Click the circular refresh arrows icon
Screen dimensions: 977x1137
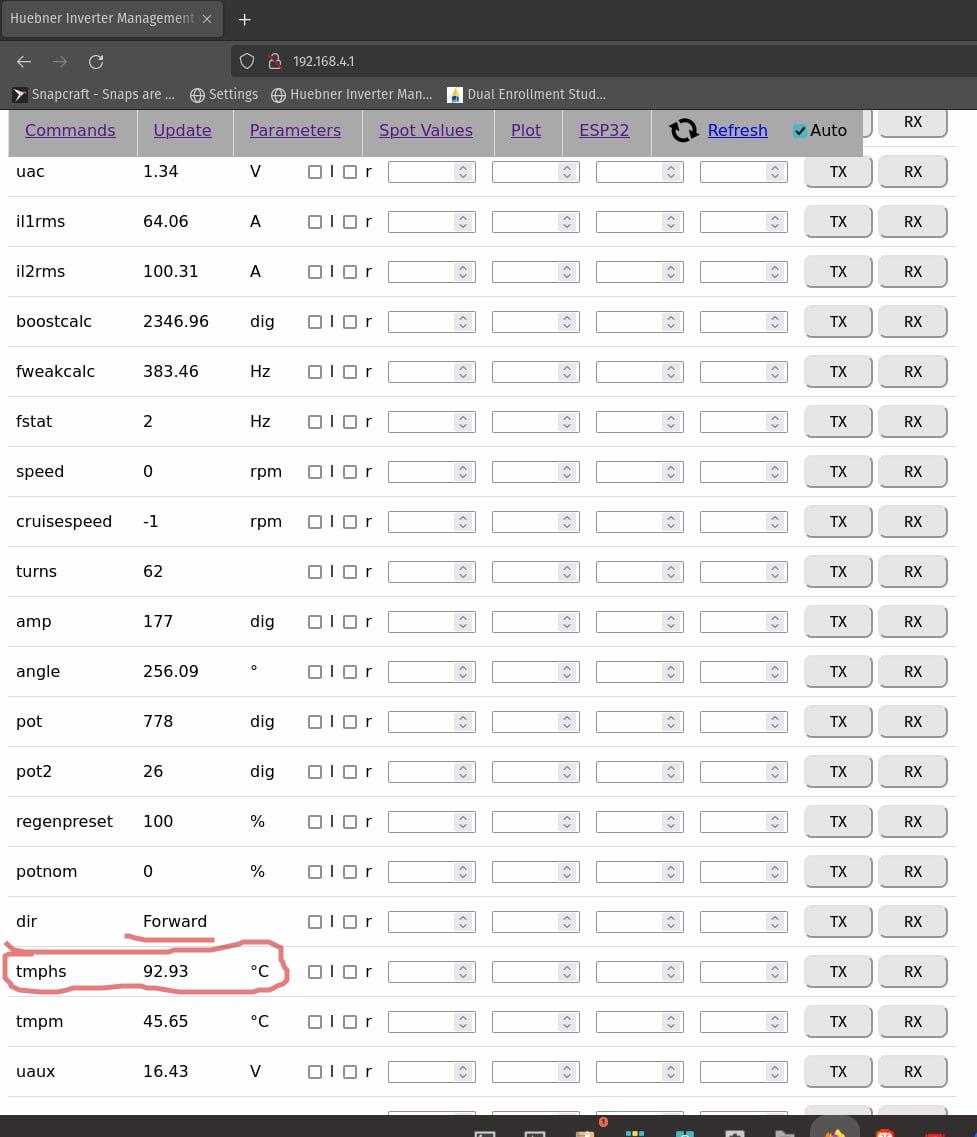pyautogui.click(x=684, y=131)
